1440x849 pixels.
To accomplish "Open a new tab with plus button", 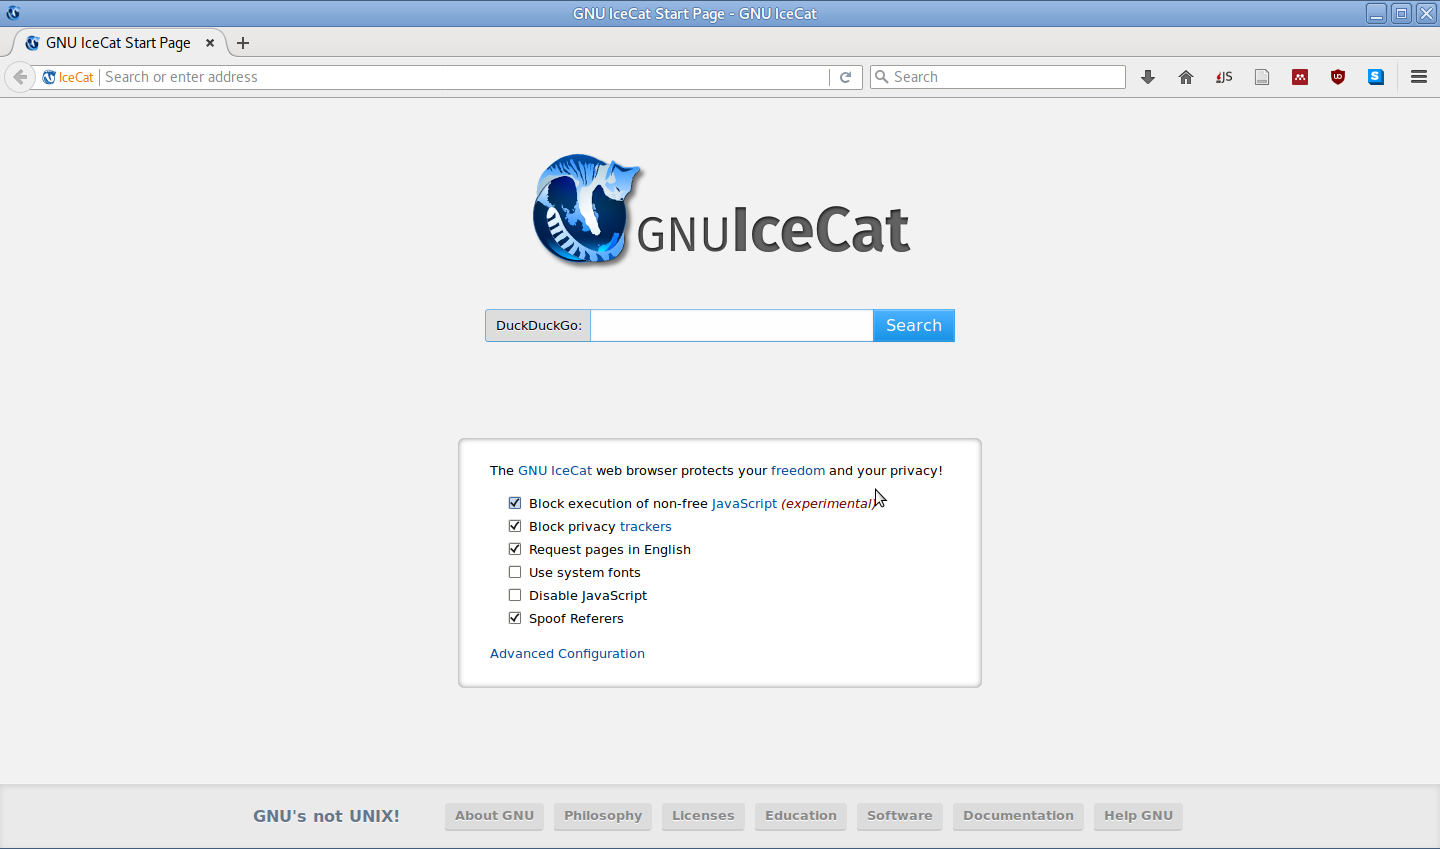I will tap(243, 43).
